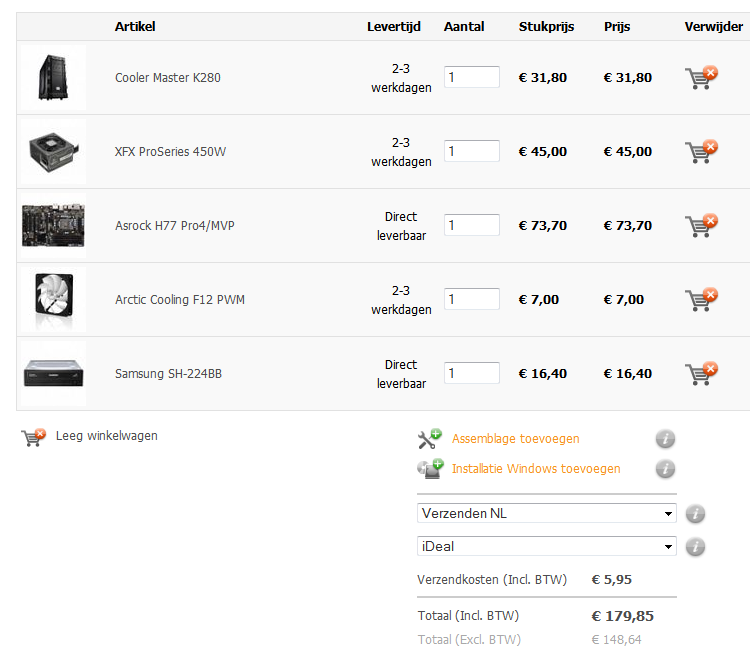Image resolution: width=750 pixels, height=653 pixels.
Task: Click Direct leverbaar text in Samsung row
Action: tap(401, 374)
